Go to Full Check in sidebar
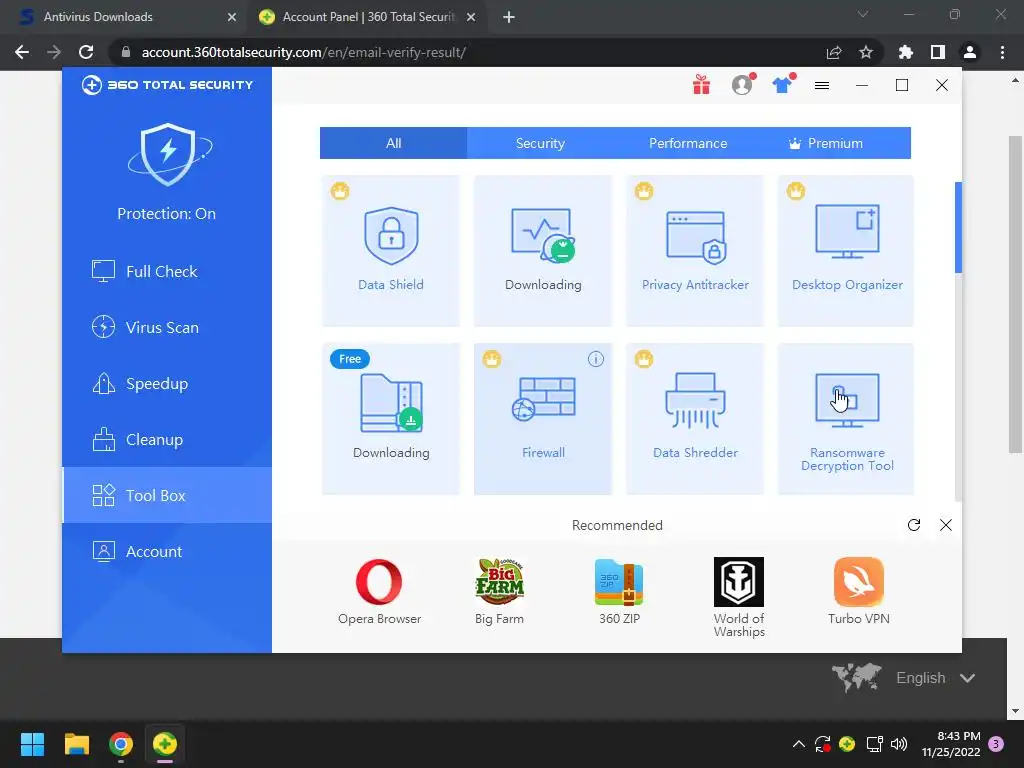 tap(167, 271)
